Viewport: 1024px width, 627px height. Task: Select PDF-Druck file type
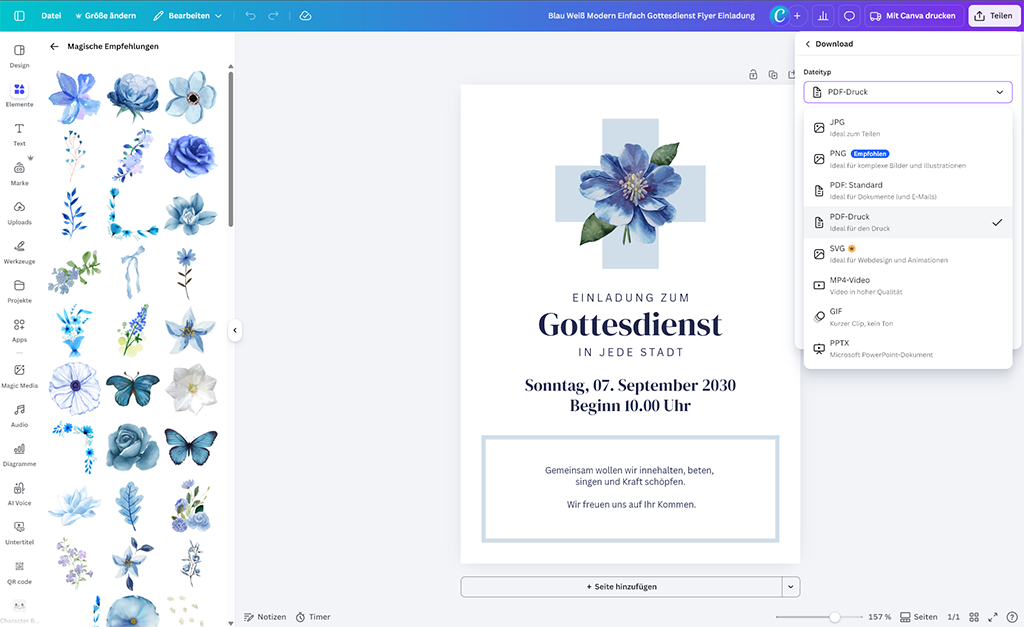pos(908,222)
